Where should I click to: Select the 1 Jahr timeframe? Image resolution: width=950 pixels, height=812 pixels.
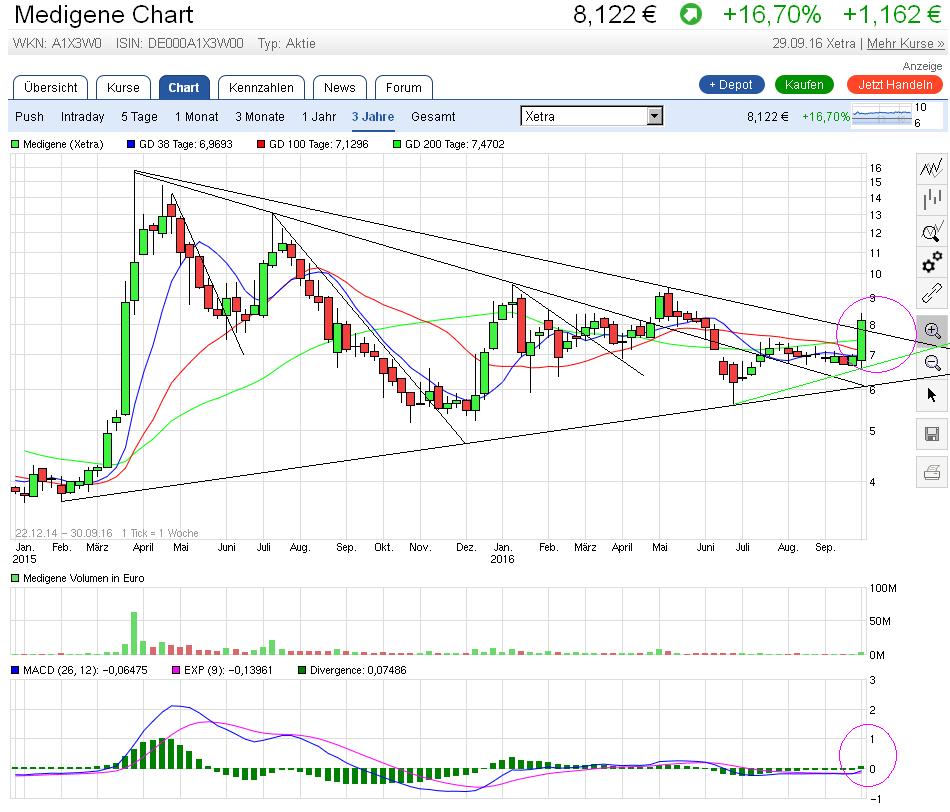click(x=319, y=116)
